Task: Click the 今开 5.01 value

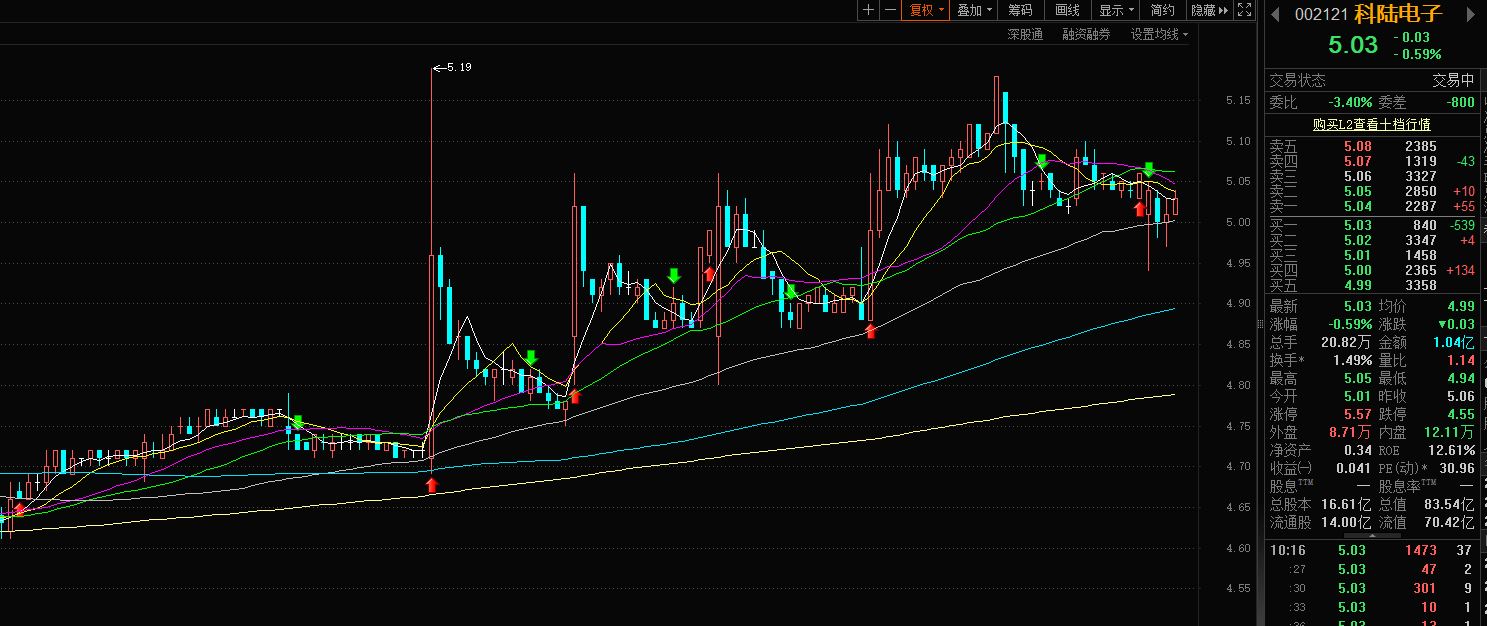Action: click(x=1357, y=396)
